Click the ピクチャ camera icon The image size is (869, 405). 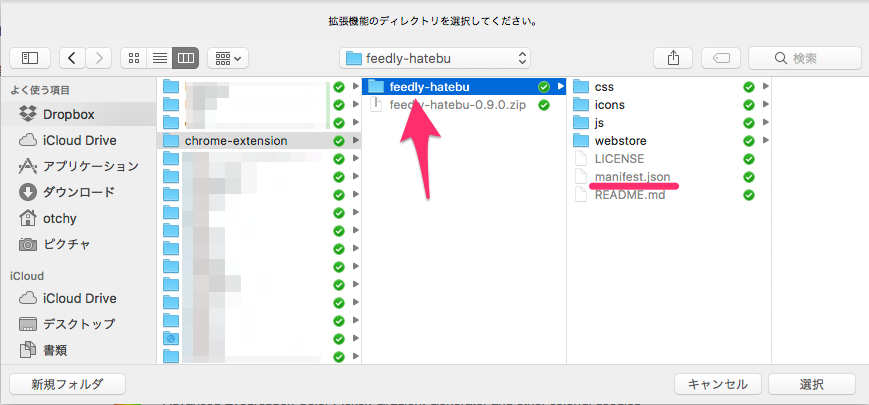pyautogui.click(x=27, y=244)
